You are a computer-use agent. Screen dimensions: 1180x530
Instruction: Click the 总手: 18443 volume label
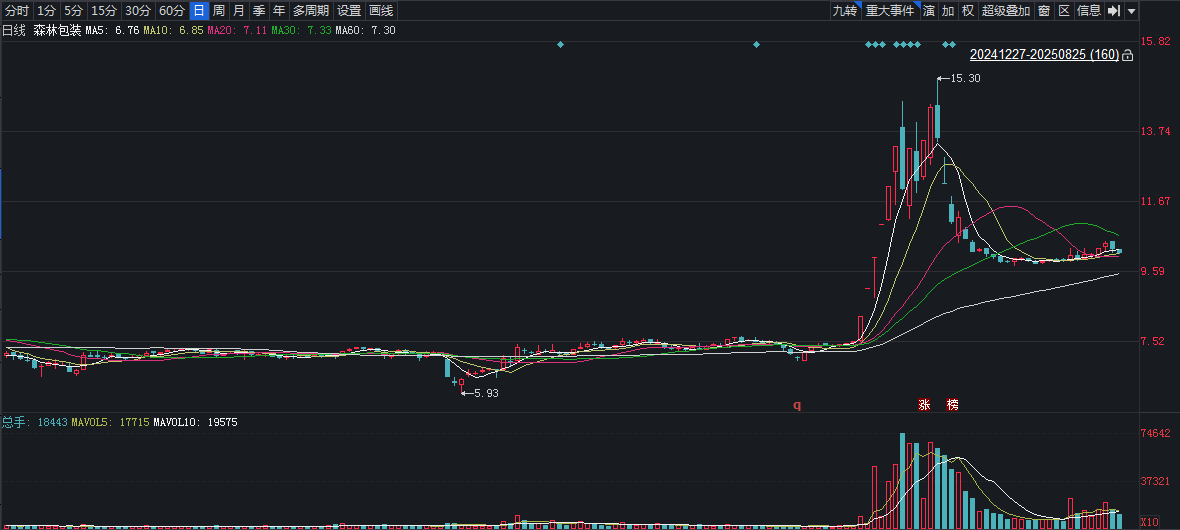click(35, 422)
